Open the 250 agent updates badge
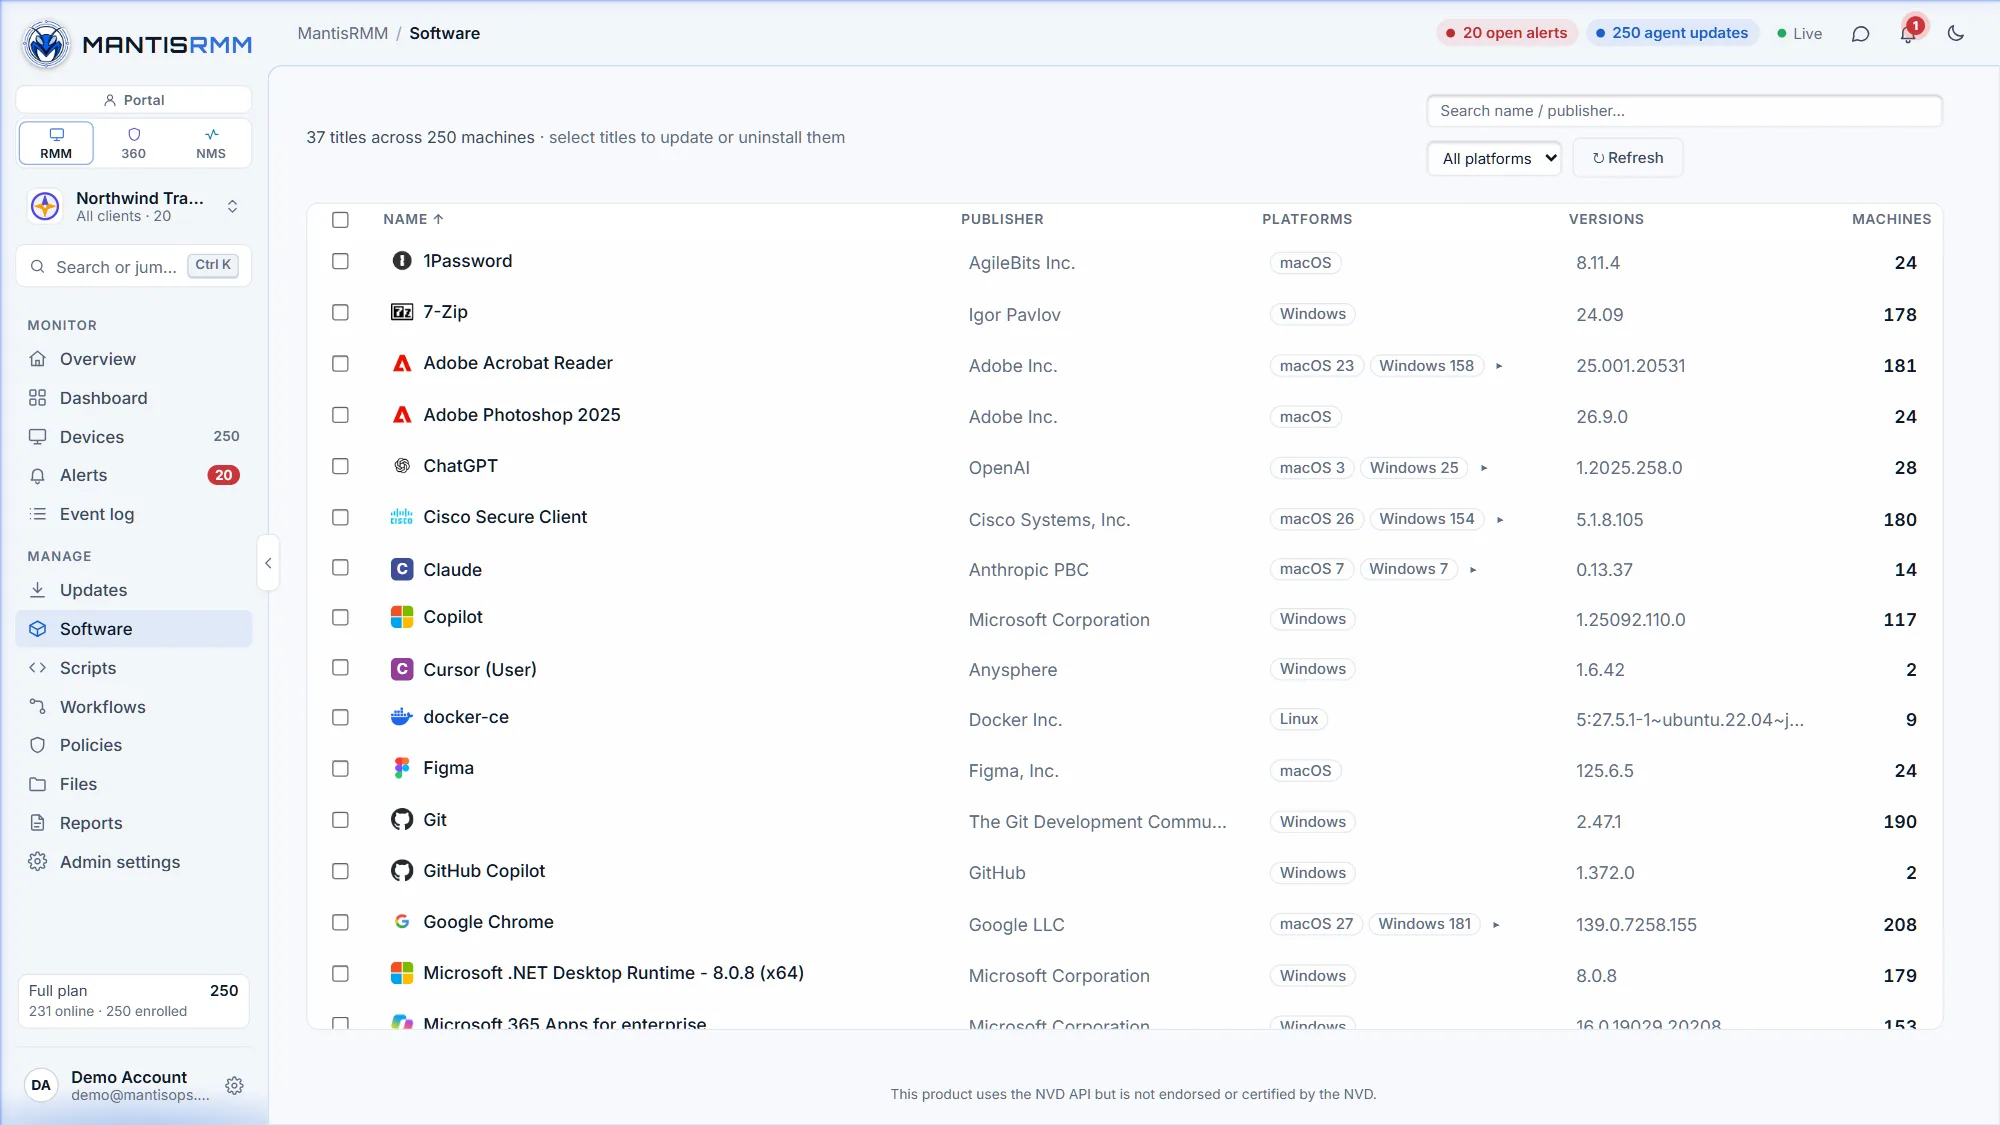The height and width of the screenshot is (1125, 2000). tap(1672, 33)
